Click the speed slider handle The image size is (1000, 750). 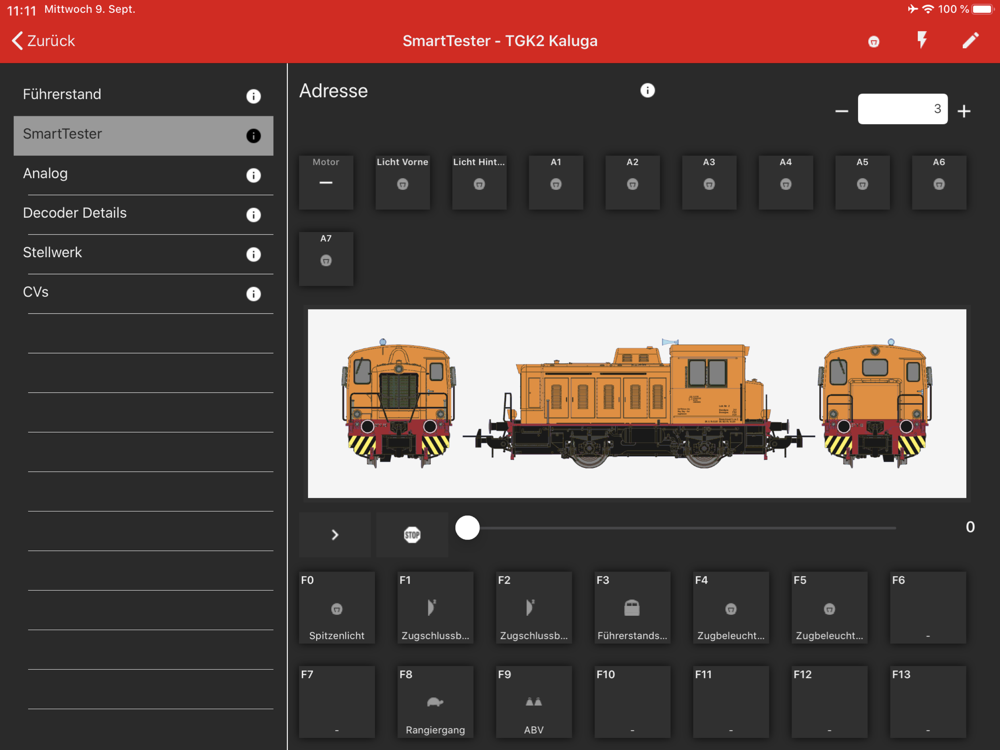pos(467,528)
